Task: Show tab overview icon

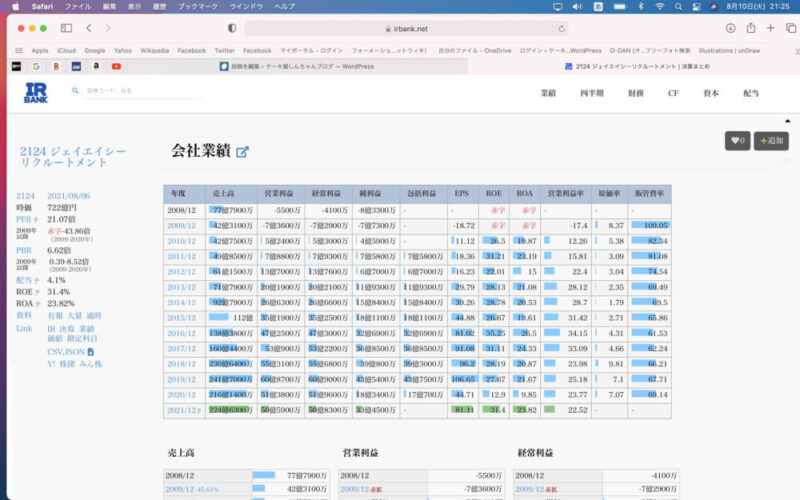Action: (x=791, y=28)
